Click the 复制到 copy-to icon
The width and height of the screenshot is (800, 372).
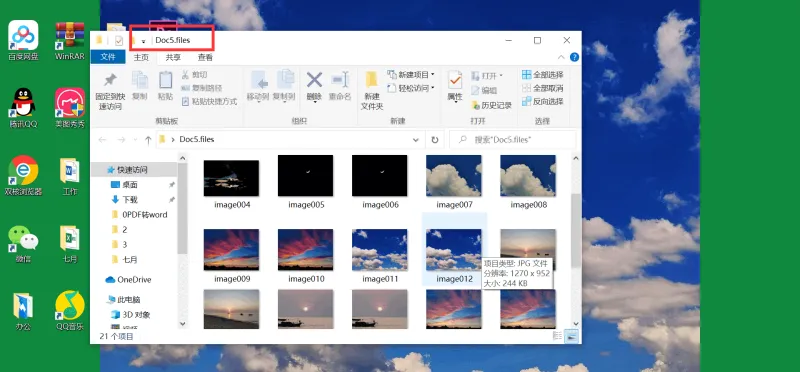285,80
